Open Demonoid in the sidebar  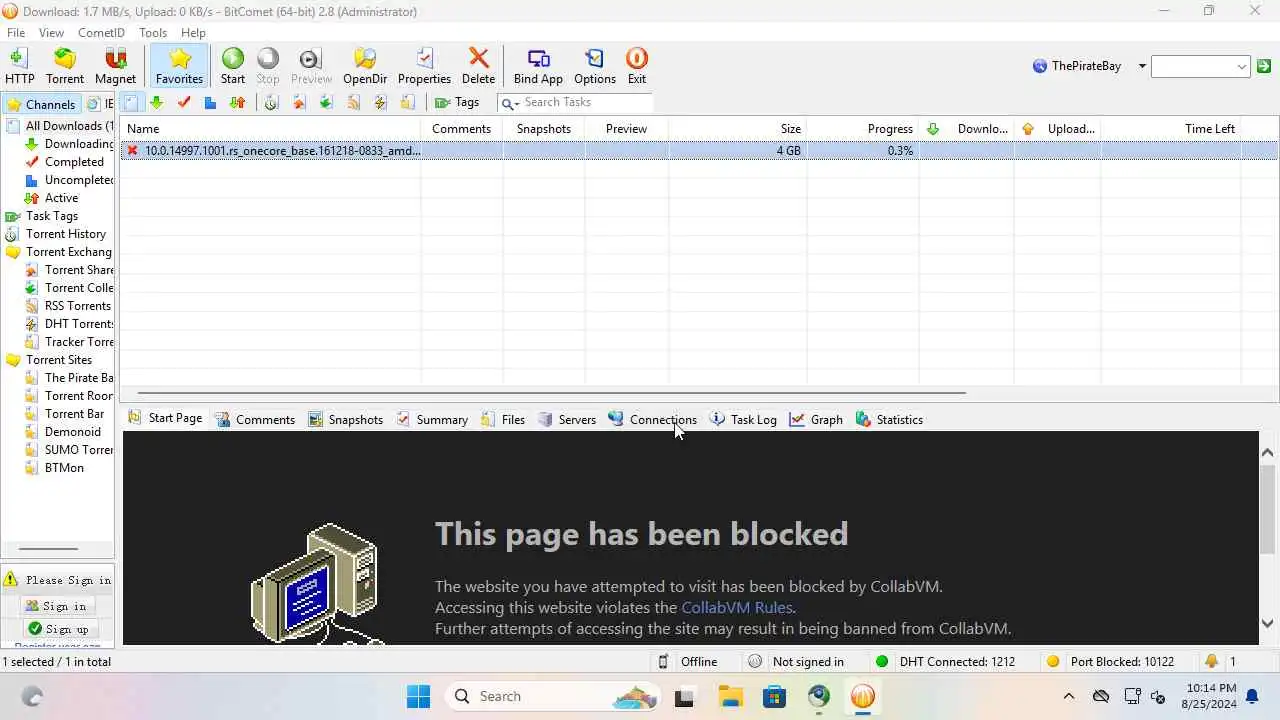[63, 432]
